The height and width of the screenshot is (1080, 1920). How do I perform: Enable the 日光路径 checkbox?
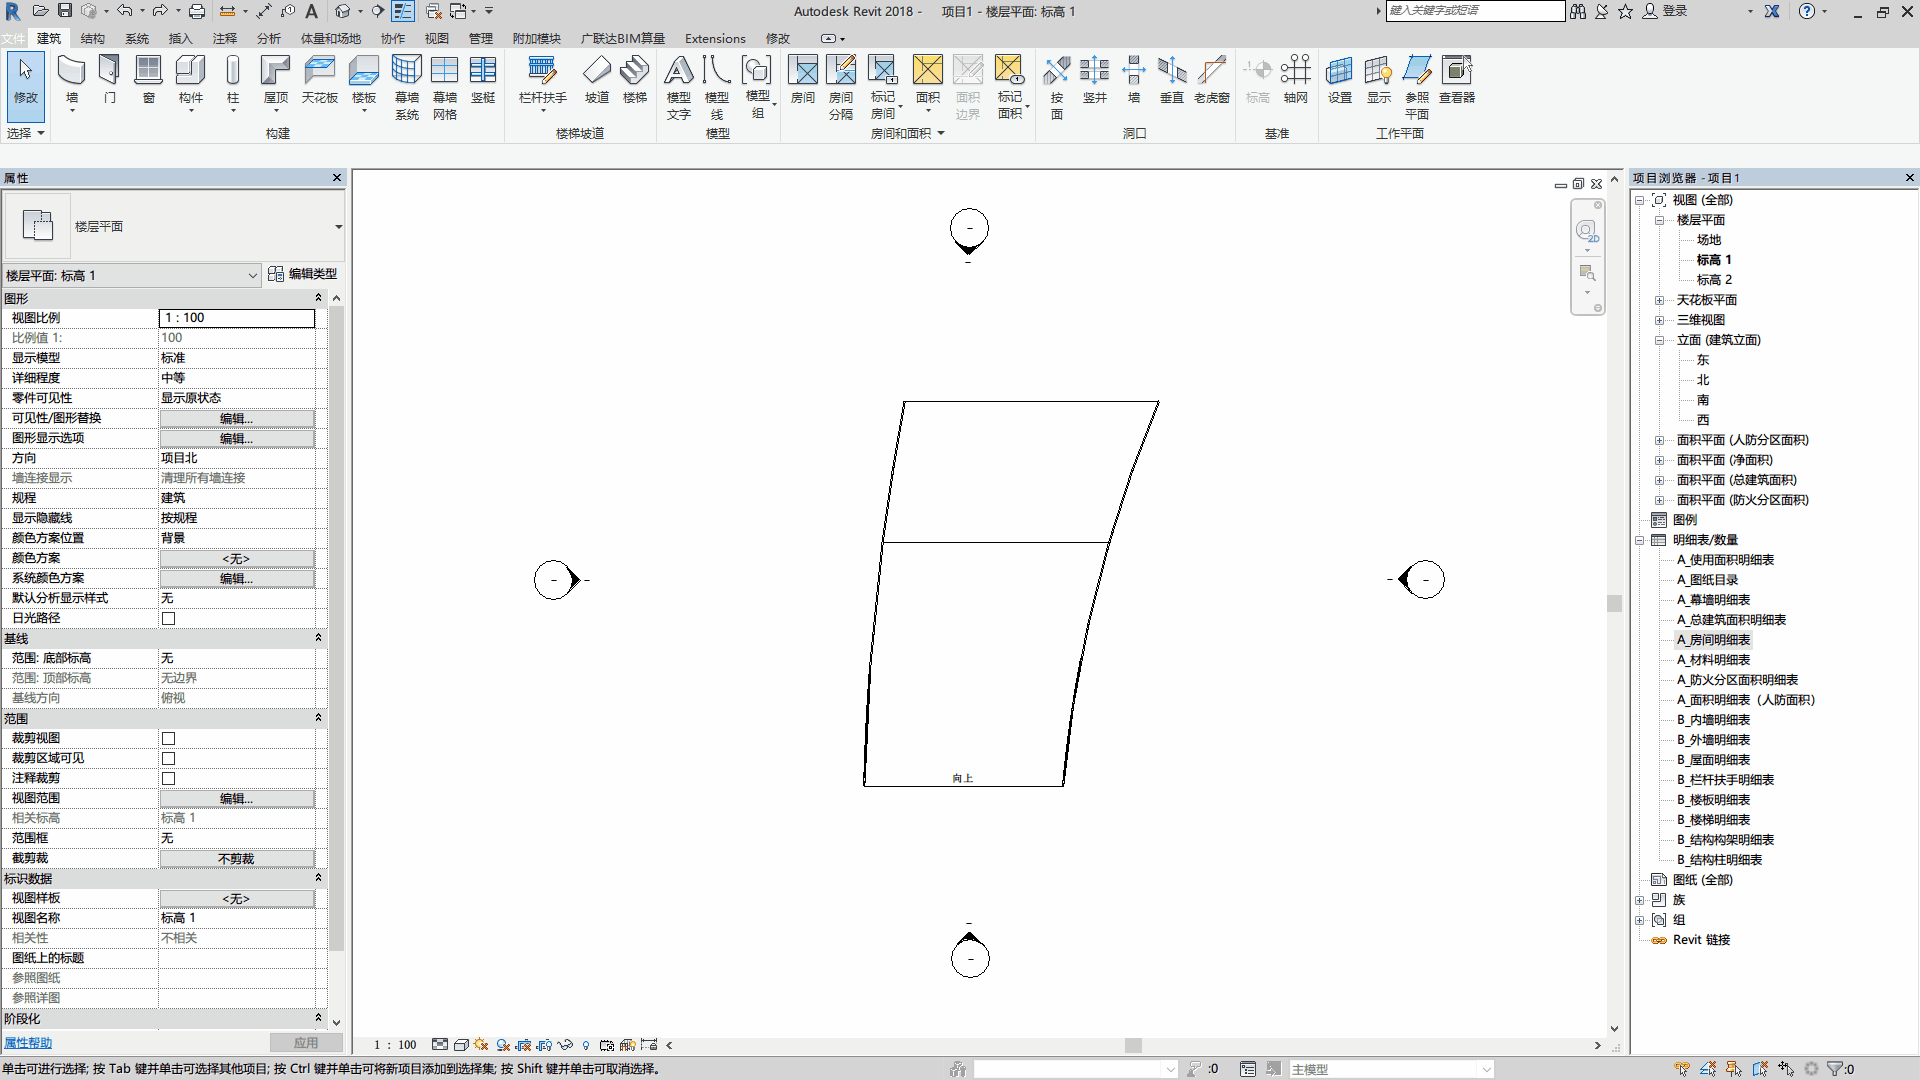(168, 618)
